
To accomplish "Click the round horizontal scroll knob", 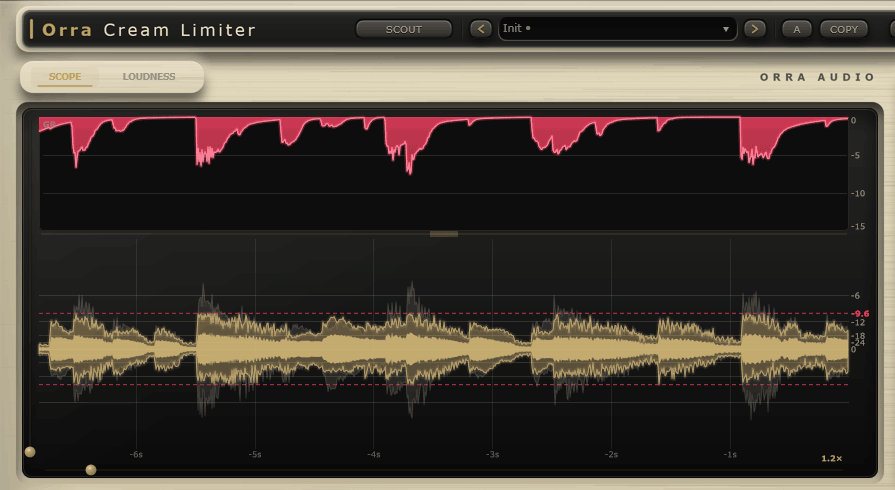I will click(x=91, y=470).
